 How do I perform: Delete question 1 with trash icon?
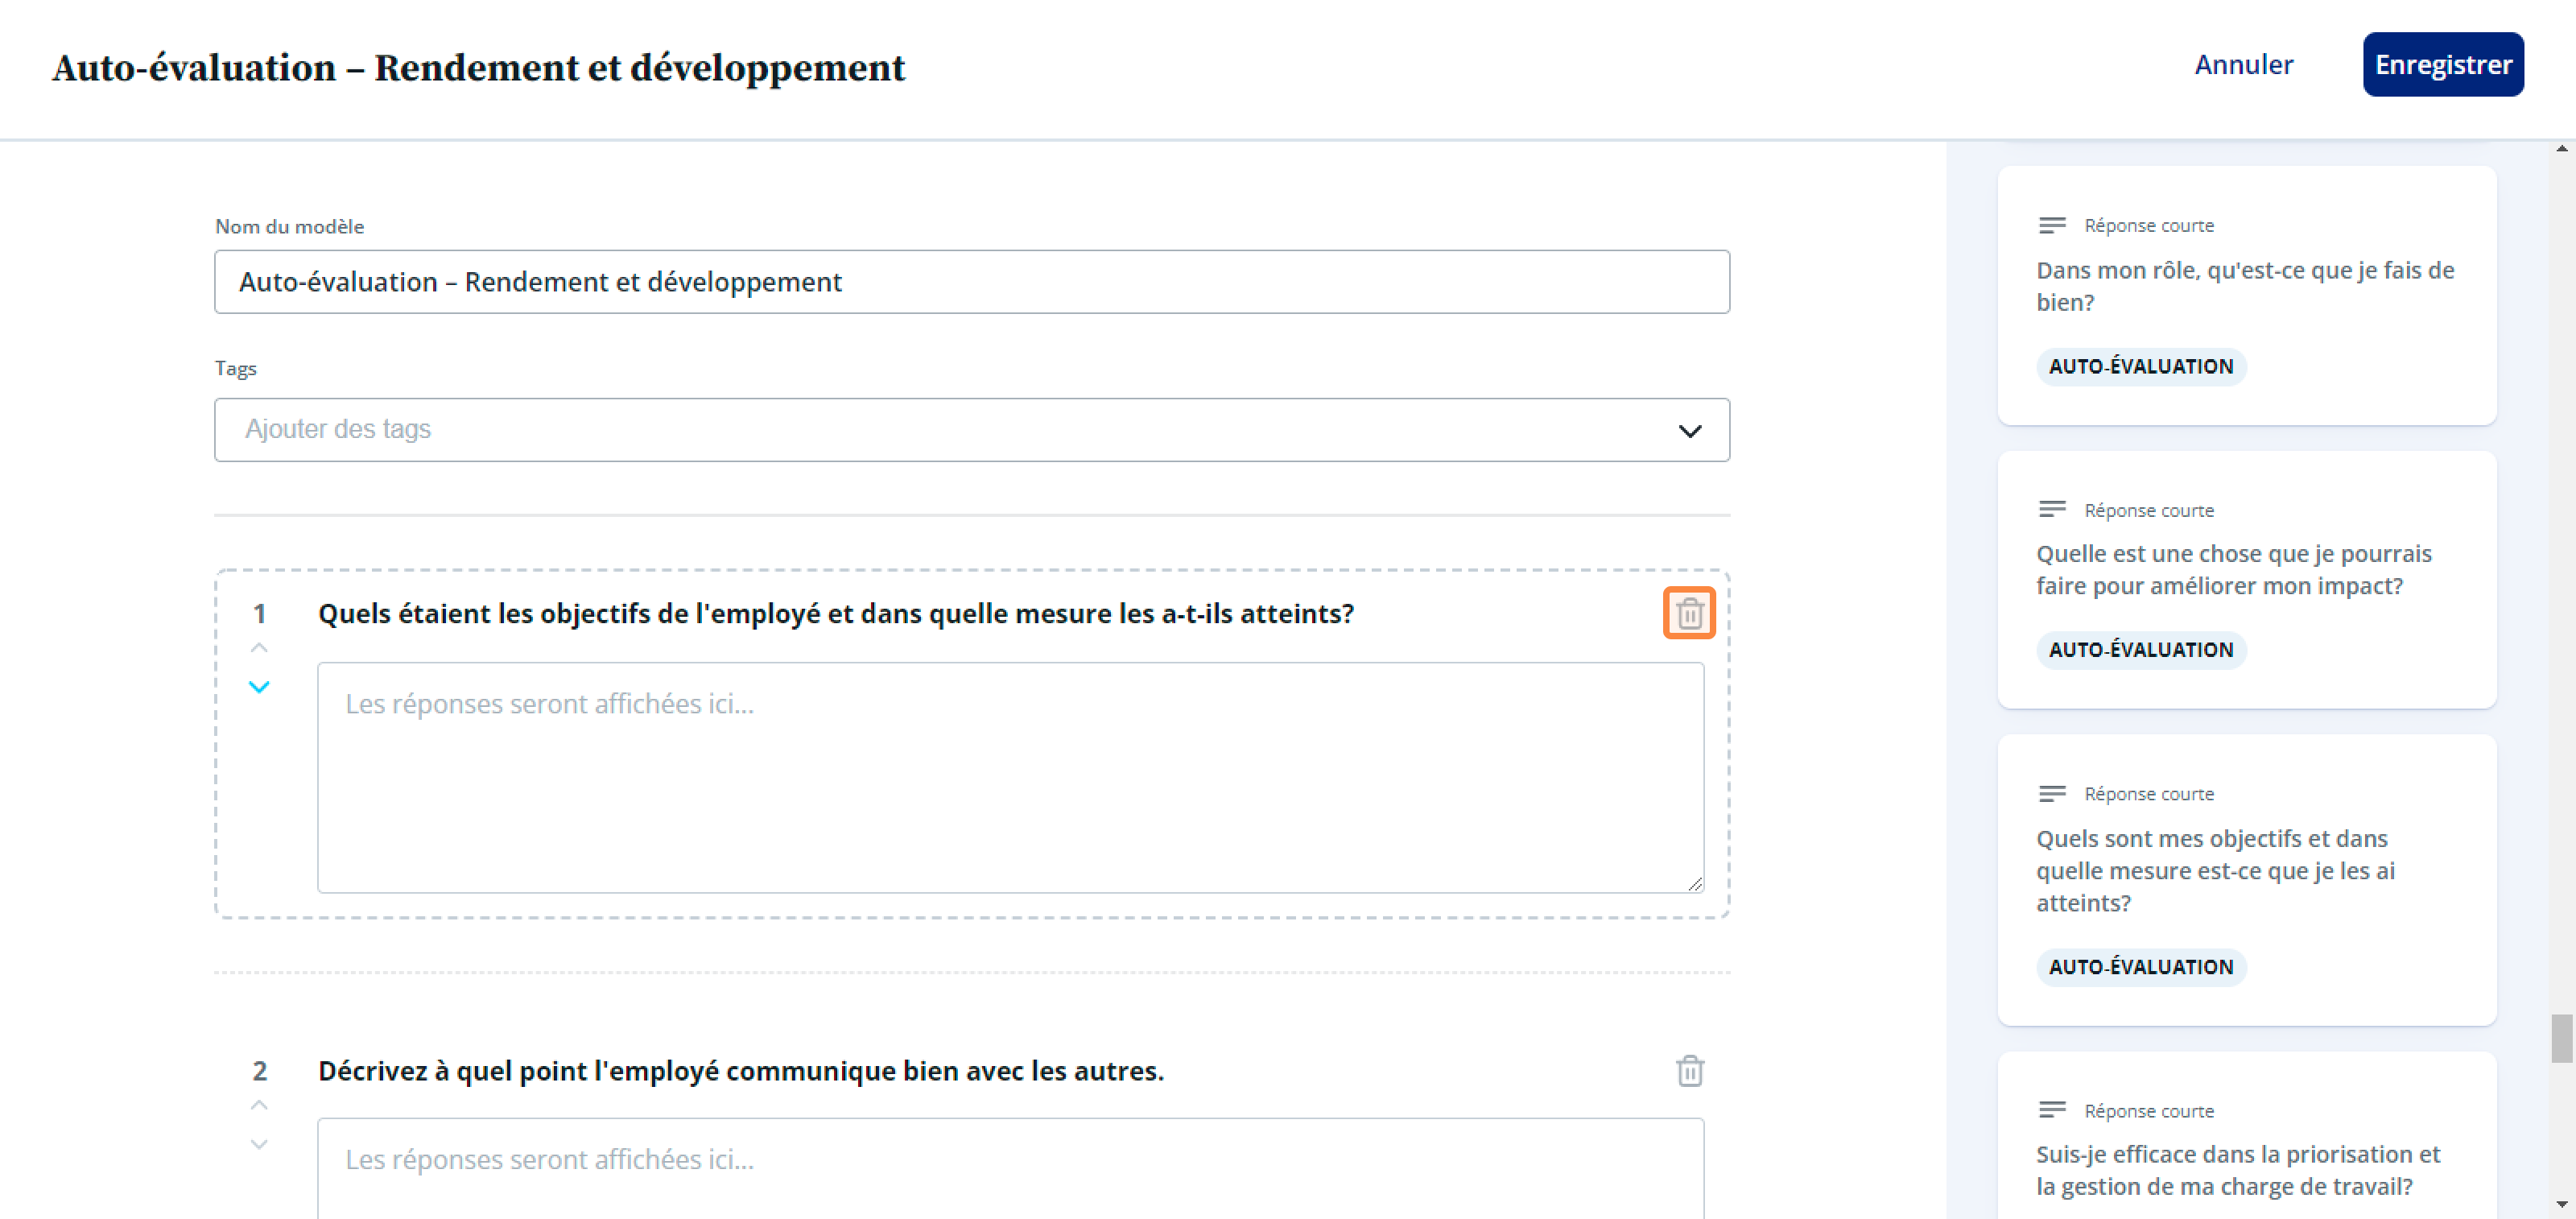1689,613
